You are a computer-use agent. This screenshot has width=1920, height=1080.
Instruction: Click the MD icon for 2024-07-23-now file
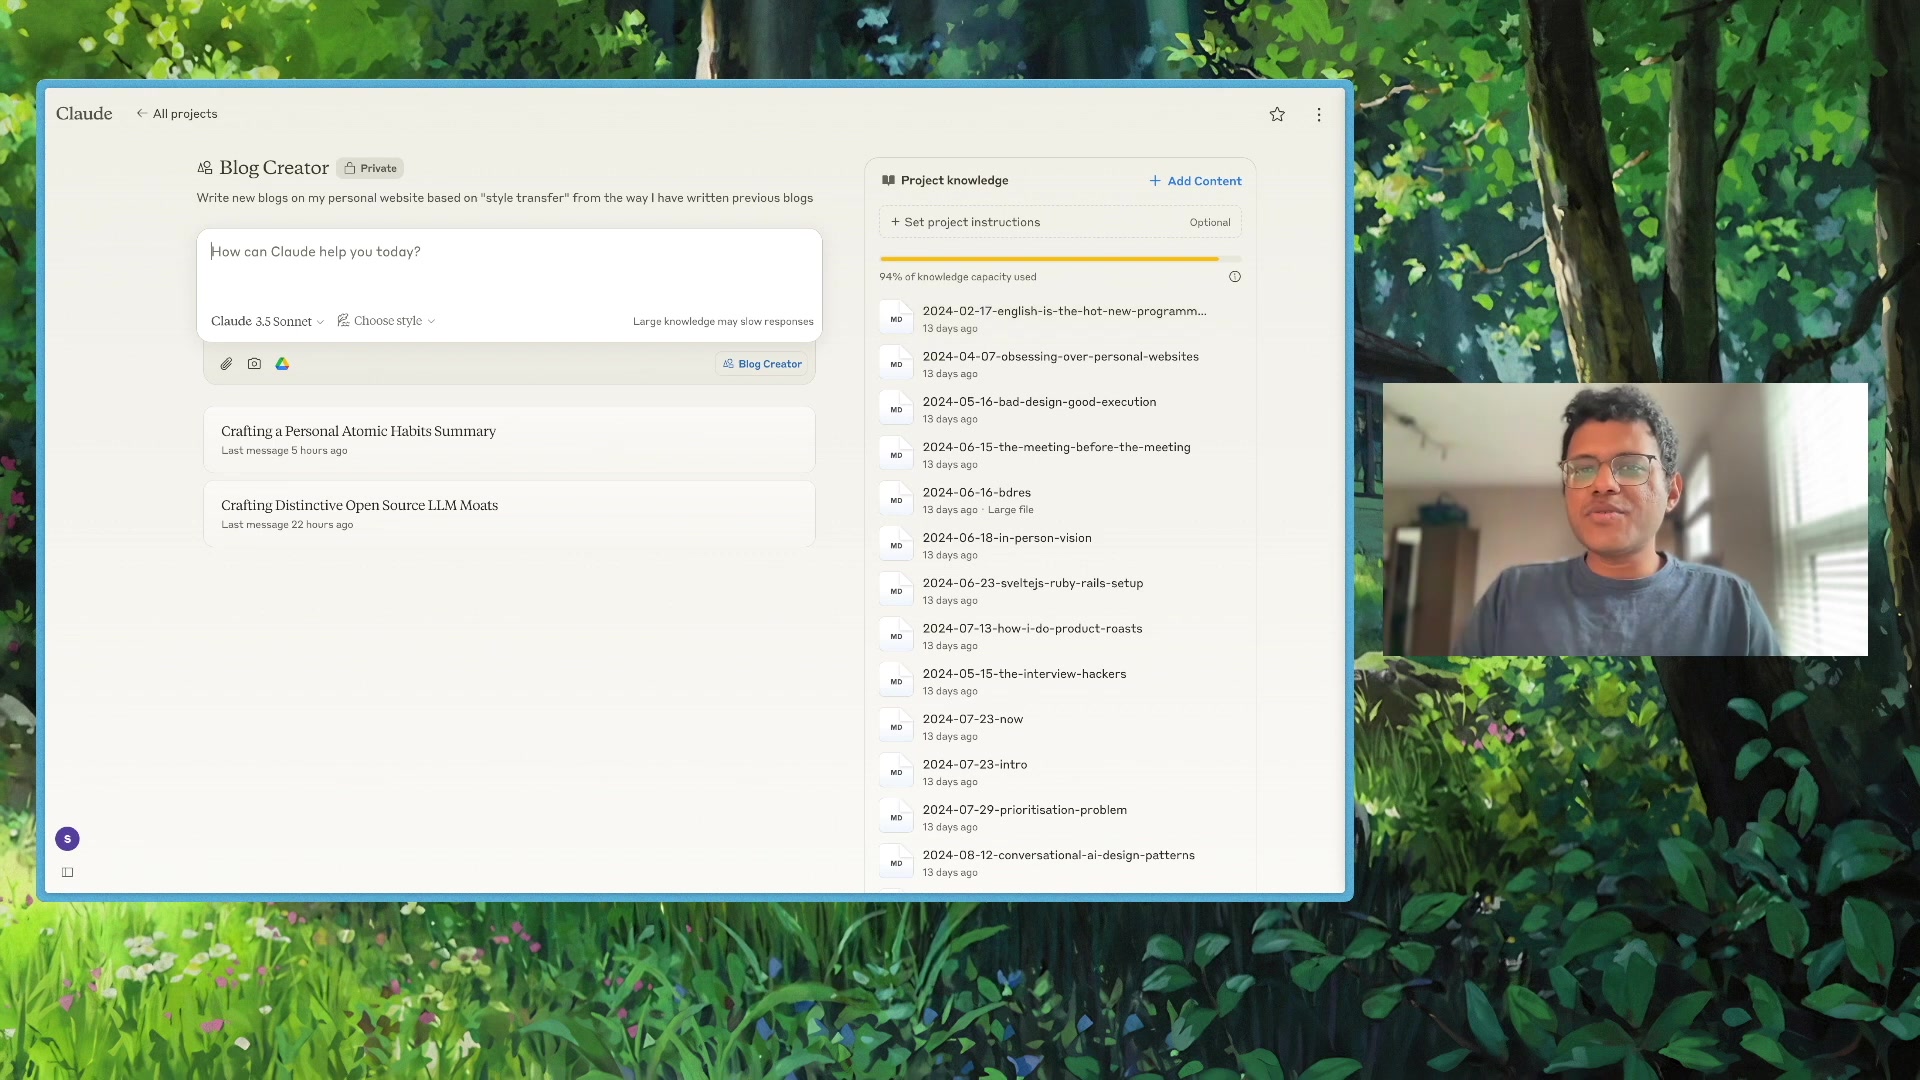pyautogui.click(x=896, y=727)
